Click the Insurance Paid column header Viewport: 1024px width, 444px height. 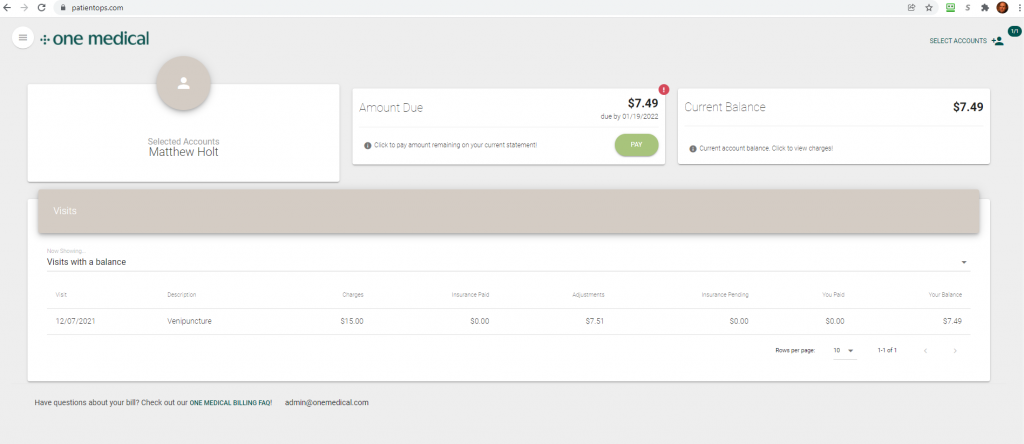[470, 294]
